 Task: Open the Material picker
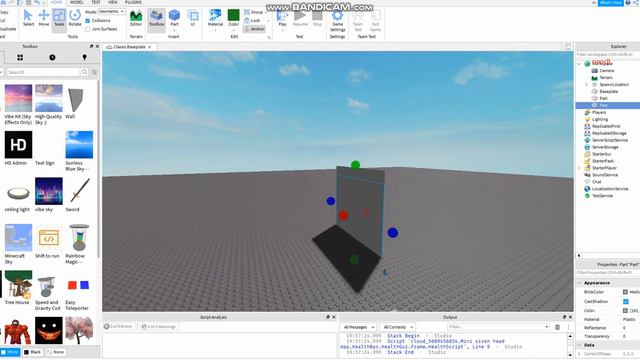point(215,19)
